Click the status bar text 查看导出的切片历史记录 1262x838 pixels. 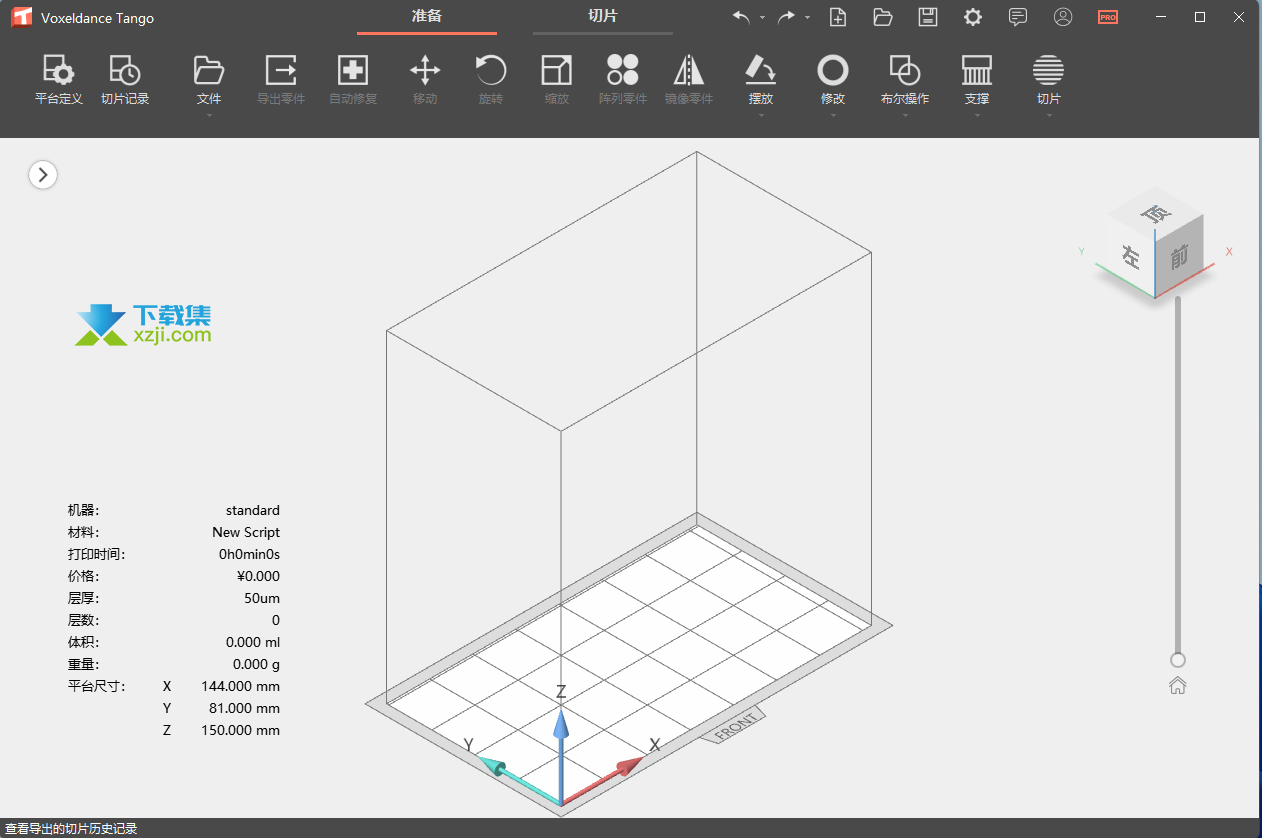click(70, 829)
